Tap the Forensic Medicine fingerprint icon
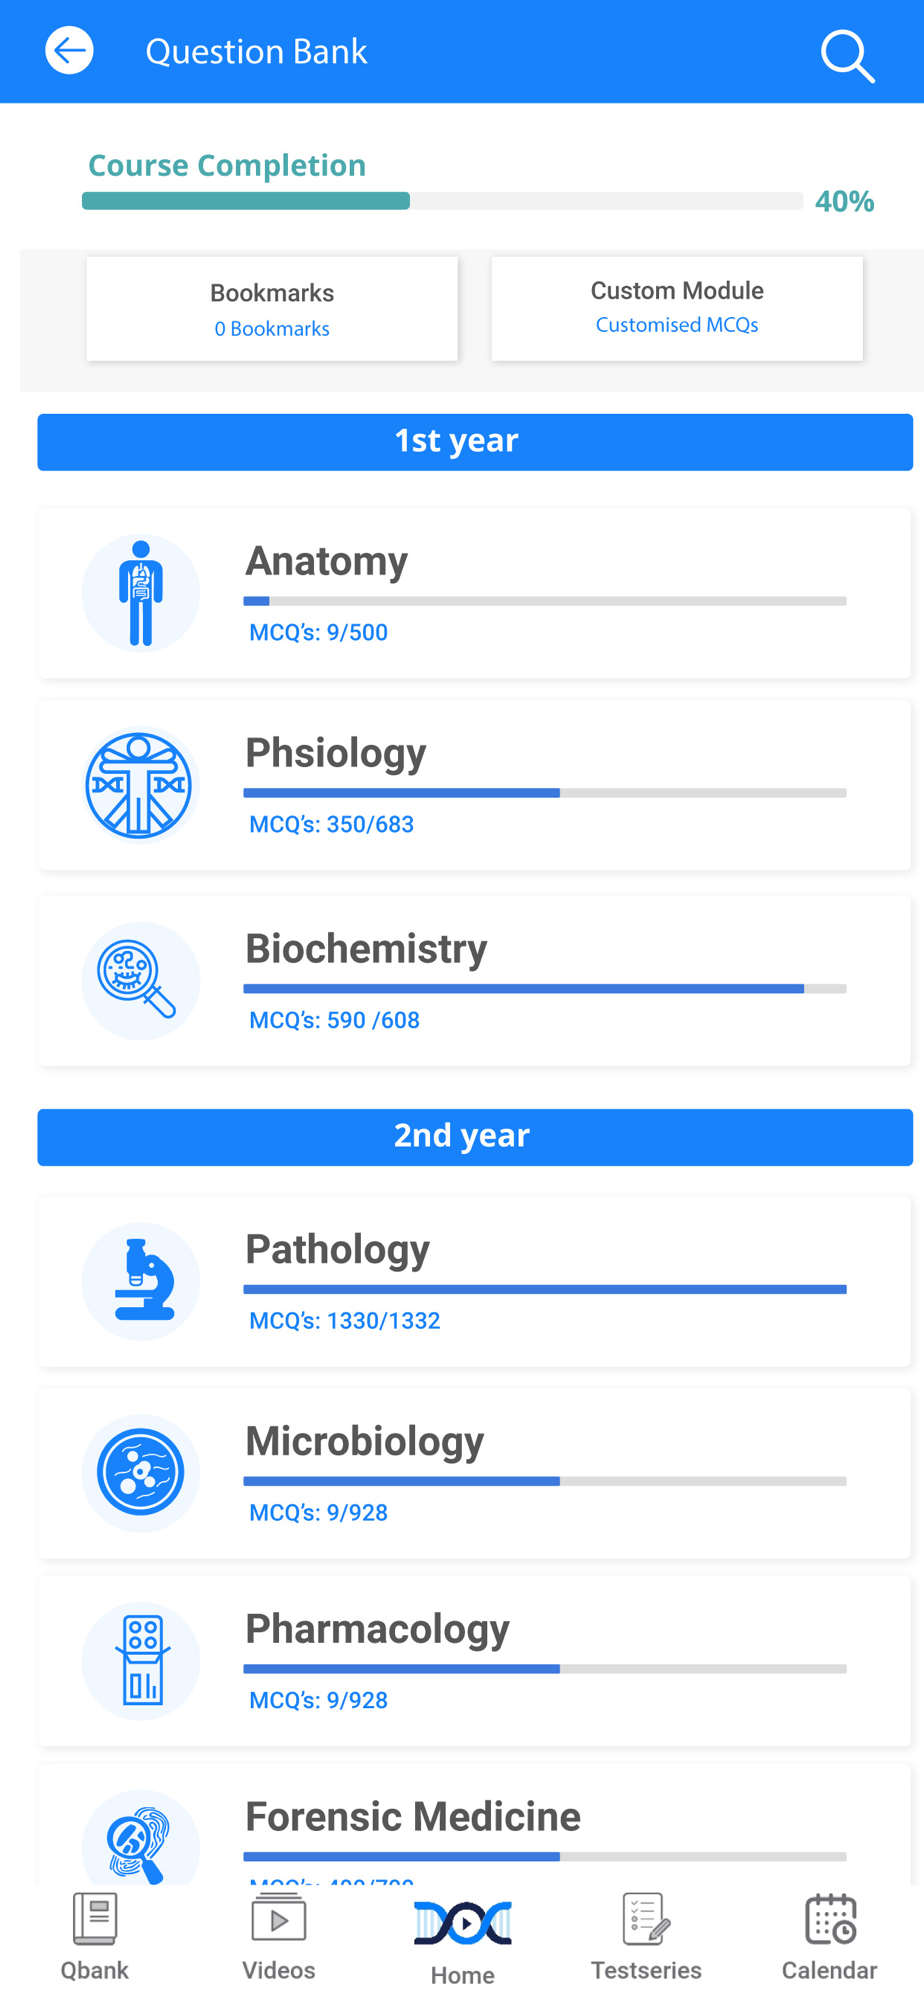924x2000 pixels. click(x=141, y=1842)
